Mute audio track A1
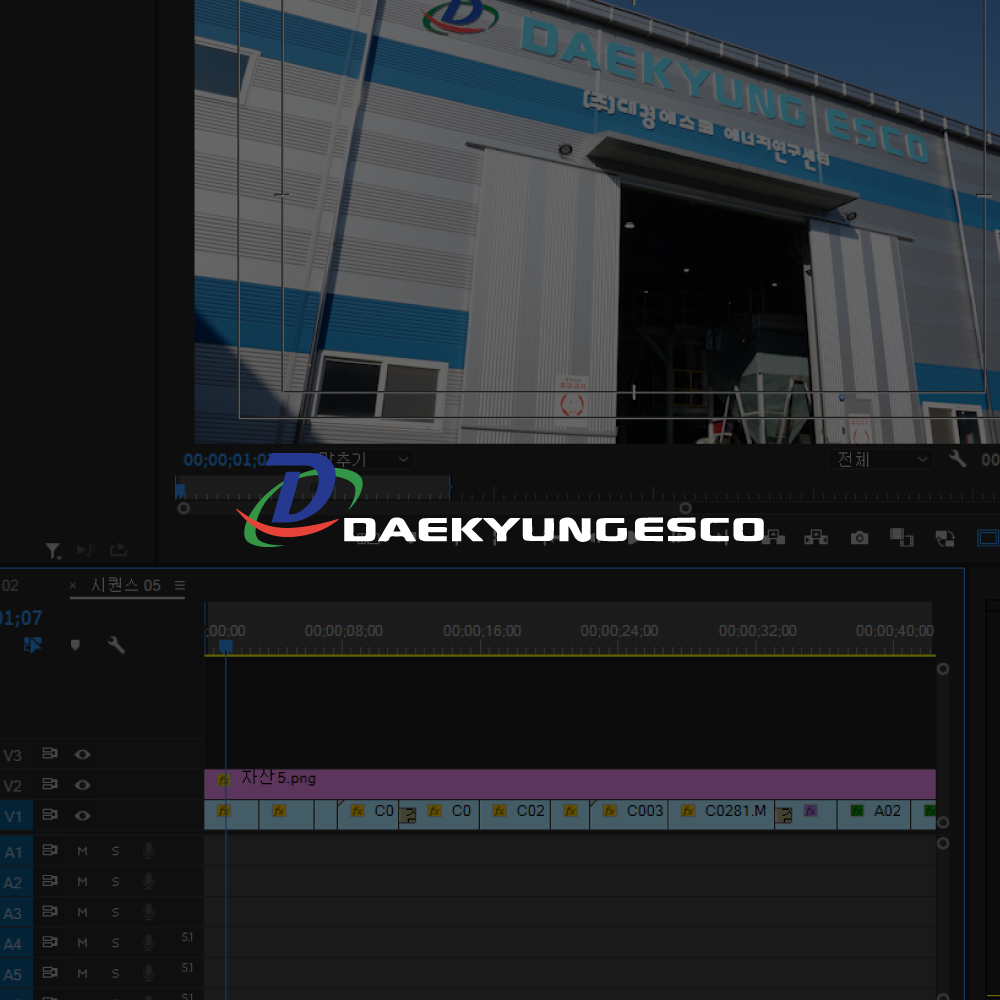 [x=82, y=851]
